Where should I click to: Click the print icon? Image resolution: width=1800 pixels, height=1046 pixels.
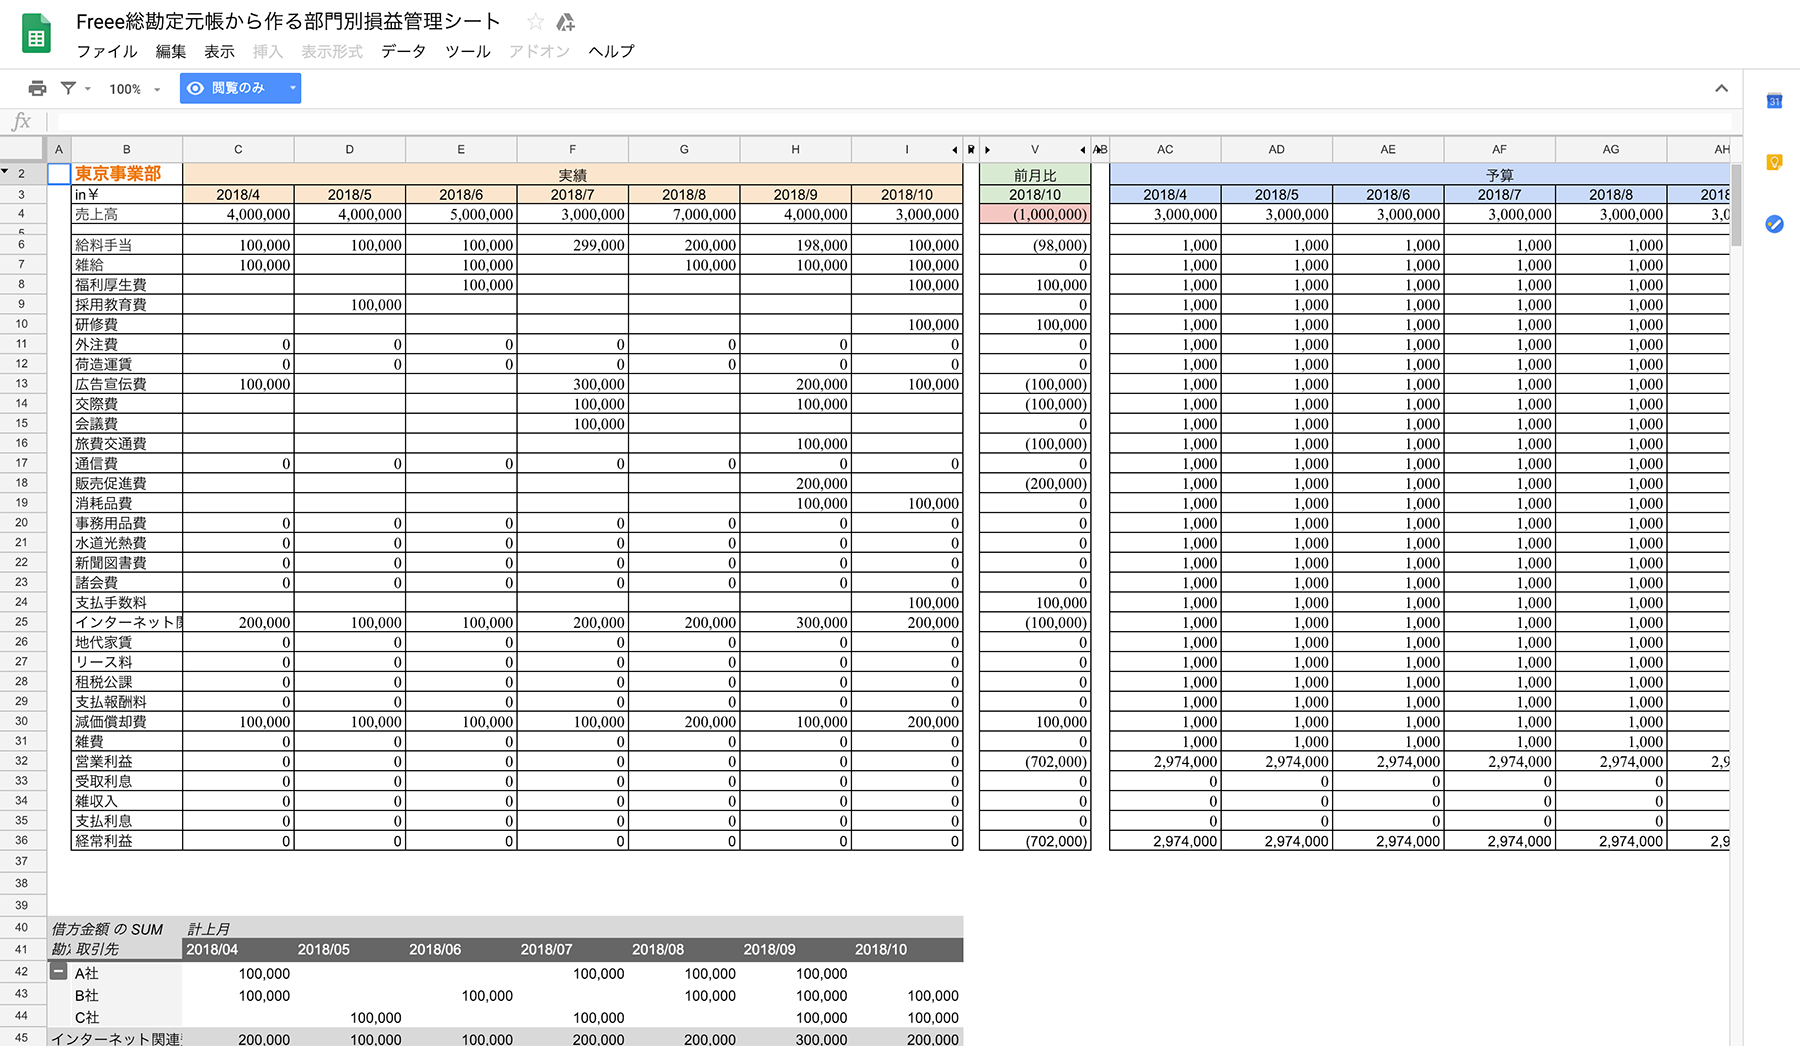pos(37,88)
